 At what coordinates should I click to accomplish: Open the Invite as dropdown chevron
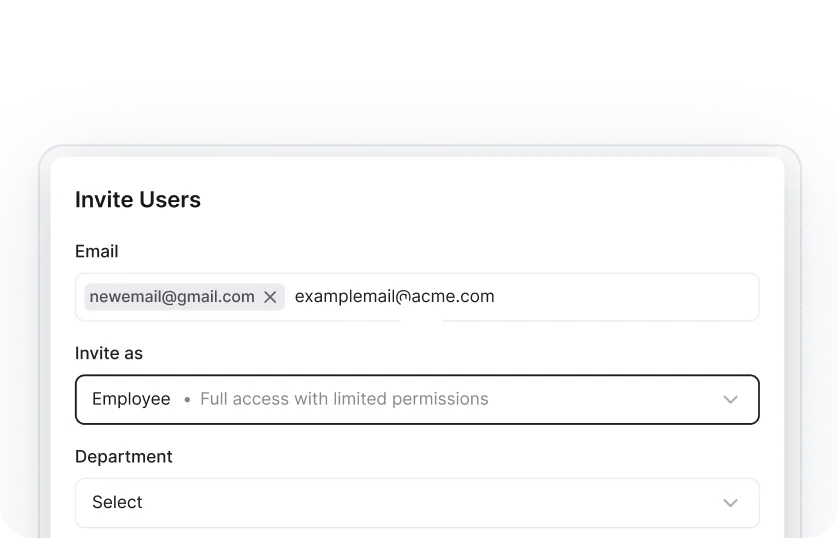click(730, 400)
